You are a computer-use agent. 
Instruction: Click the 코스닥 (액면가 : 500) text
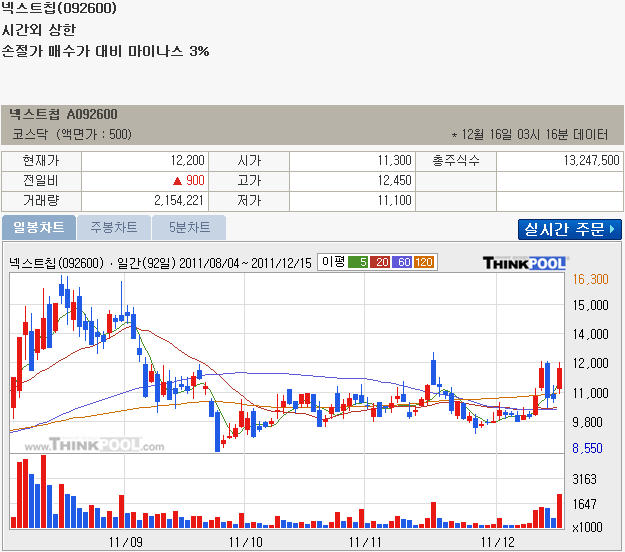tap(72, 134)
